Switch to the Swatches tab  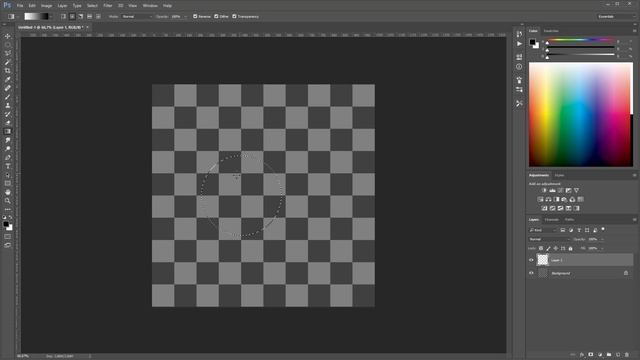(x=551, y=31)
